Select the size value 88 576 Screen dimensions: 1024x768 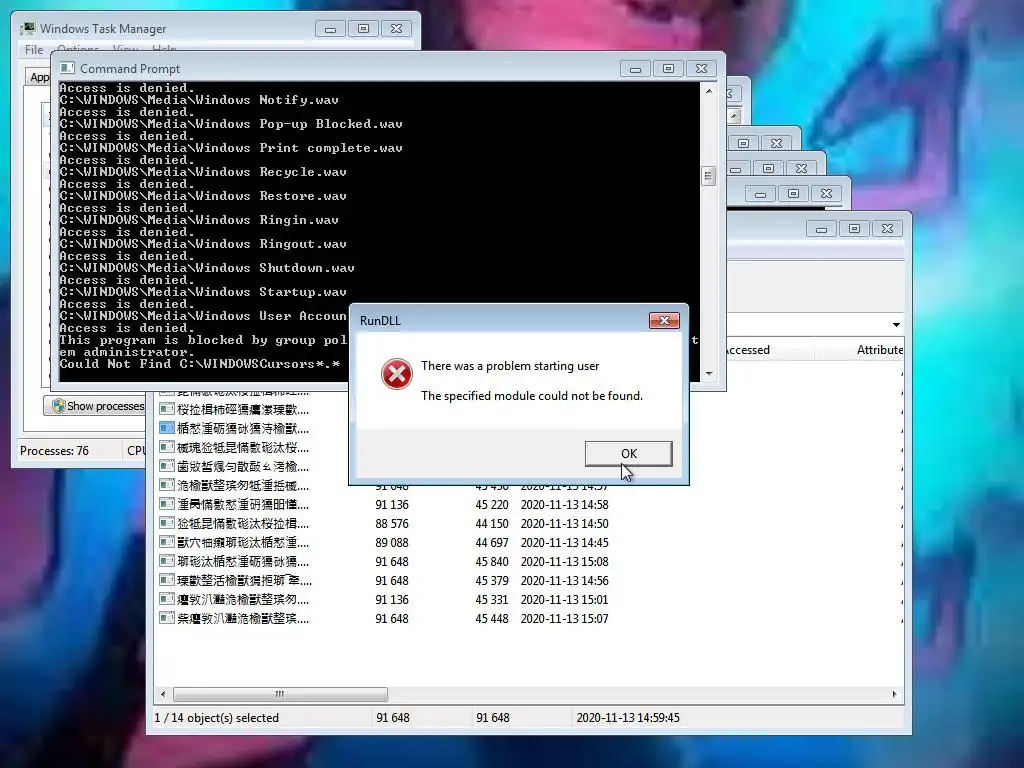(x=392, y=524)
